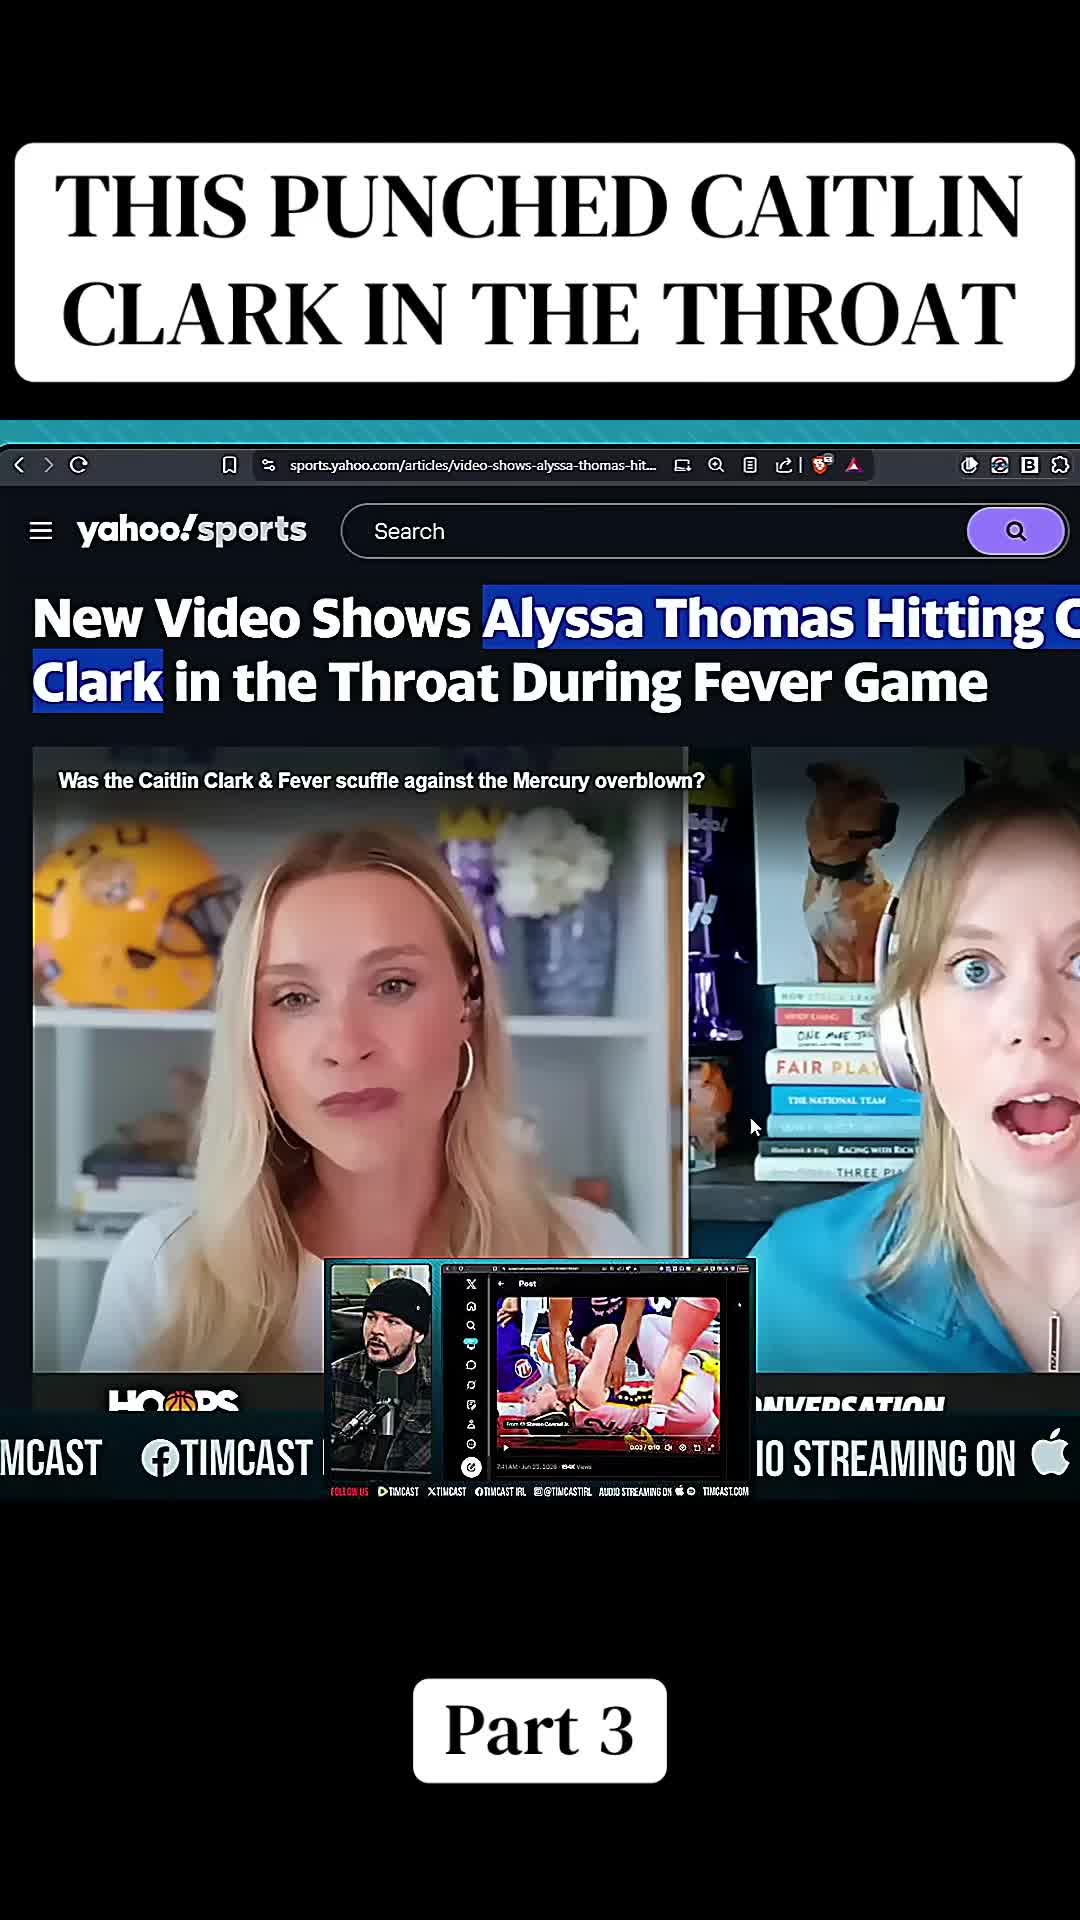
Task: Share this page via the share icon
Action: pos(784,465)
